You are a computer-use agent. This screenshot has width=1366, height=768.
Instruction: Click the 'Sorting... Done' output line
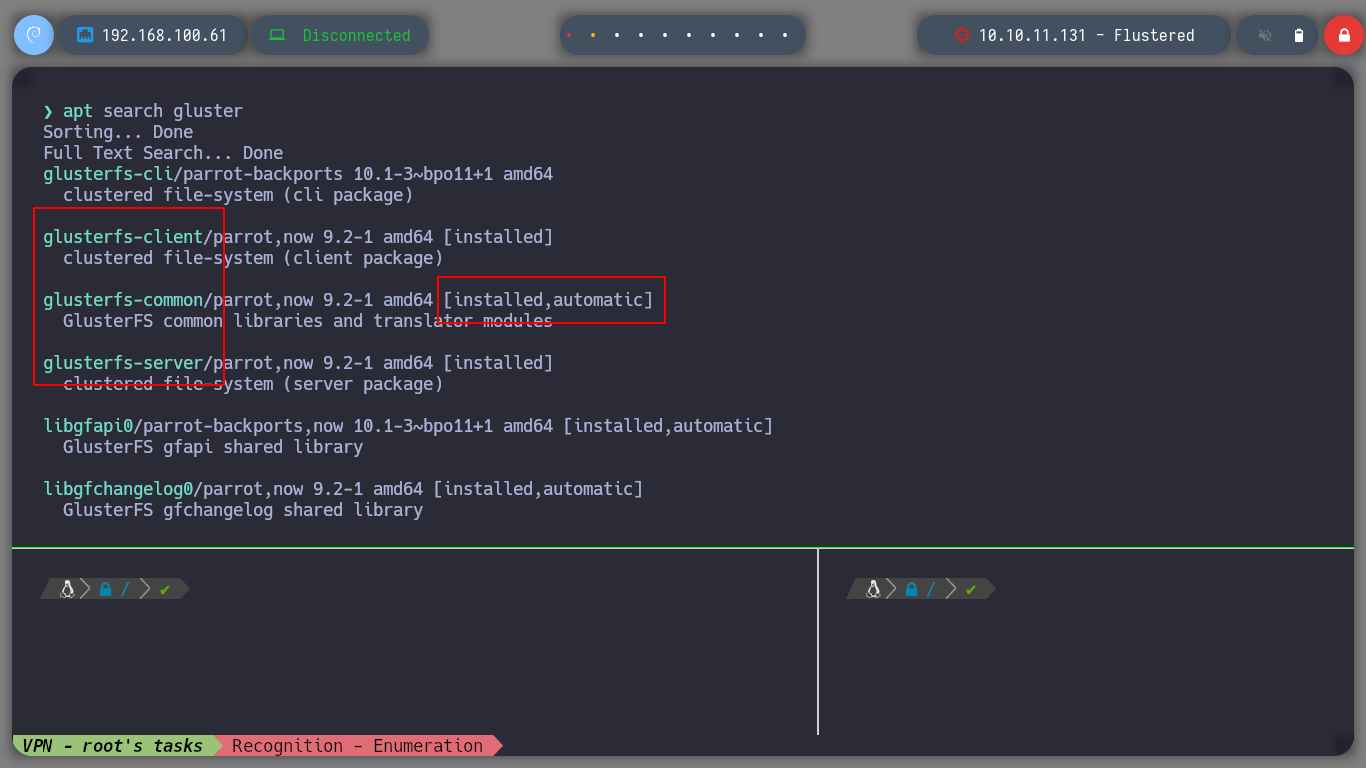click(x=118, y=132)
